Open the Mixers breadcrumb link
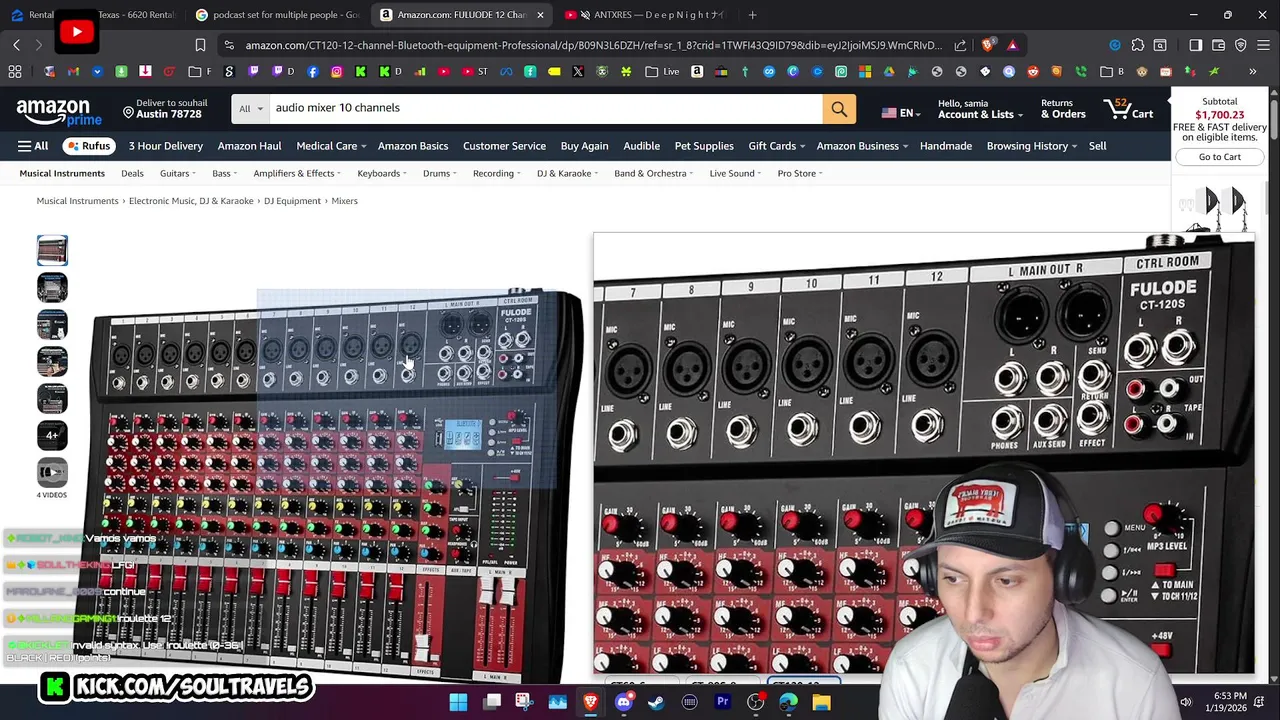 (344, 201)
